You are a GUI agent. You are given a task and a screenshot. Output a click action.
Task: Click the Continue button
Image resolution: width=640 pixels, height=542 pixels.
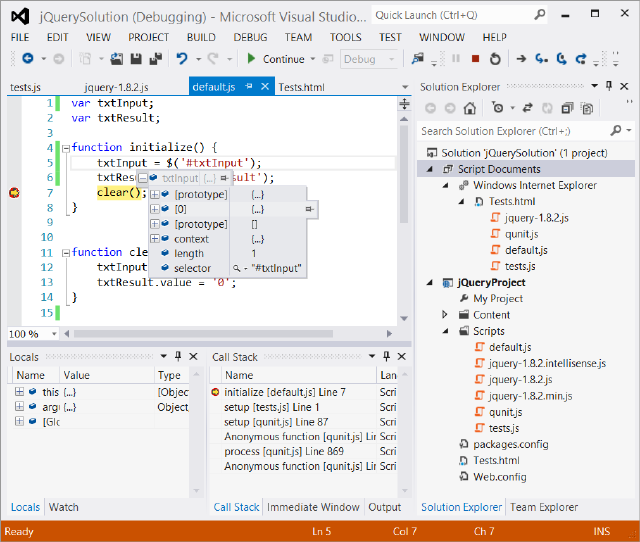click(277, 59)
